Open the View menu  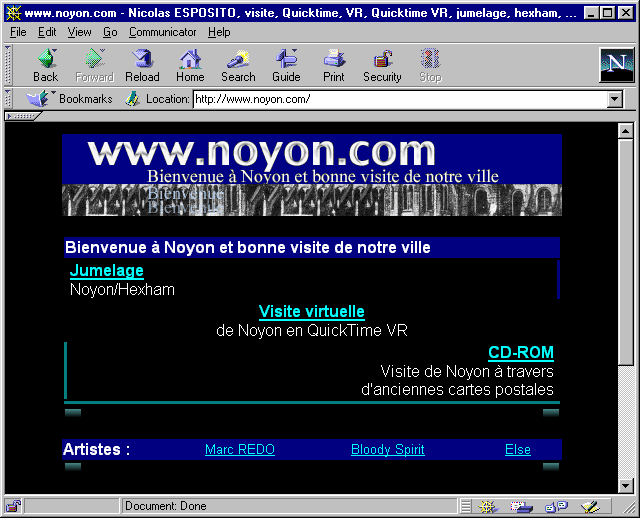[80, 32]
